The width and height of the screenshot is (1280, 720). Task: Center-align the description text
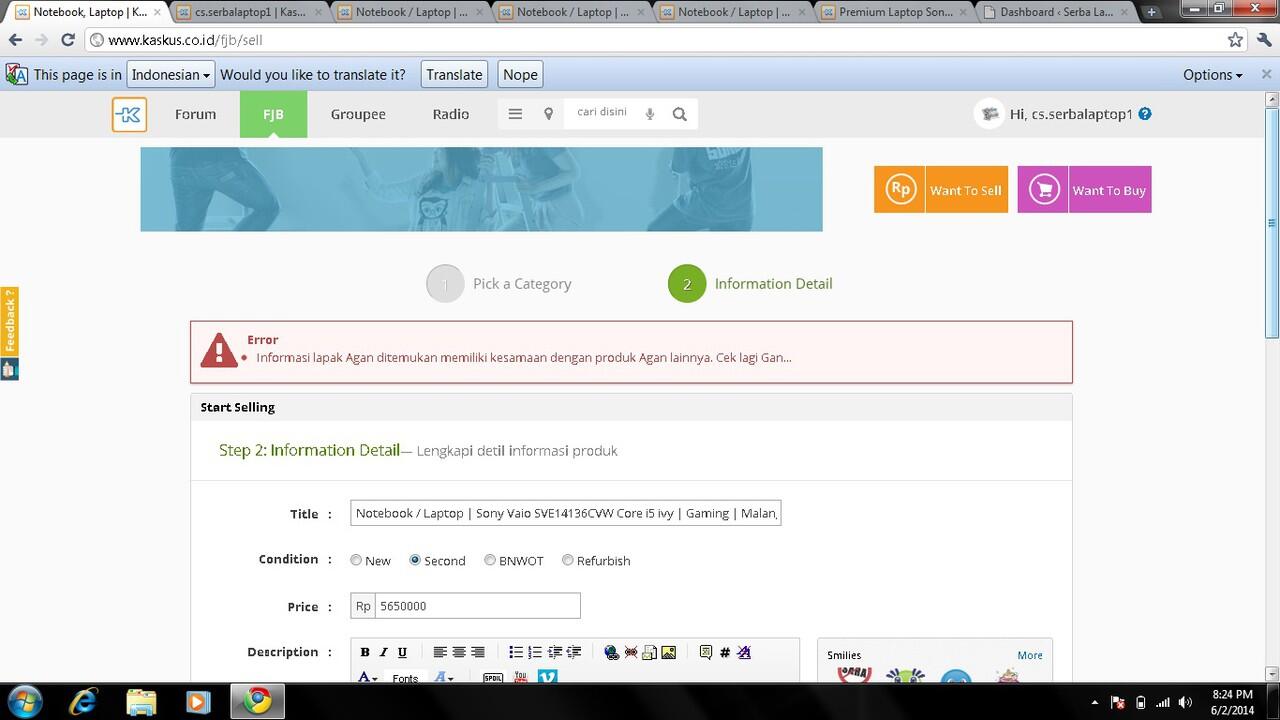point(459,652)
